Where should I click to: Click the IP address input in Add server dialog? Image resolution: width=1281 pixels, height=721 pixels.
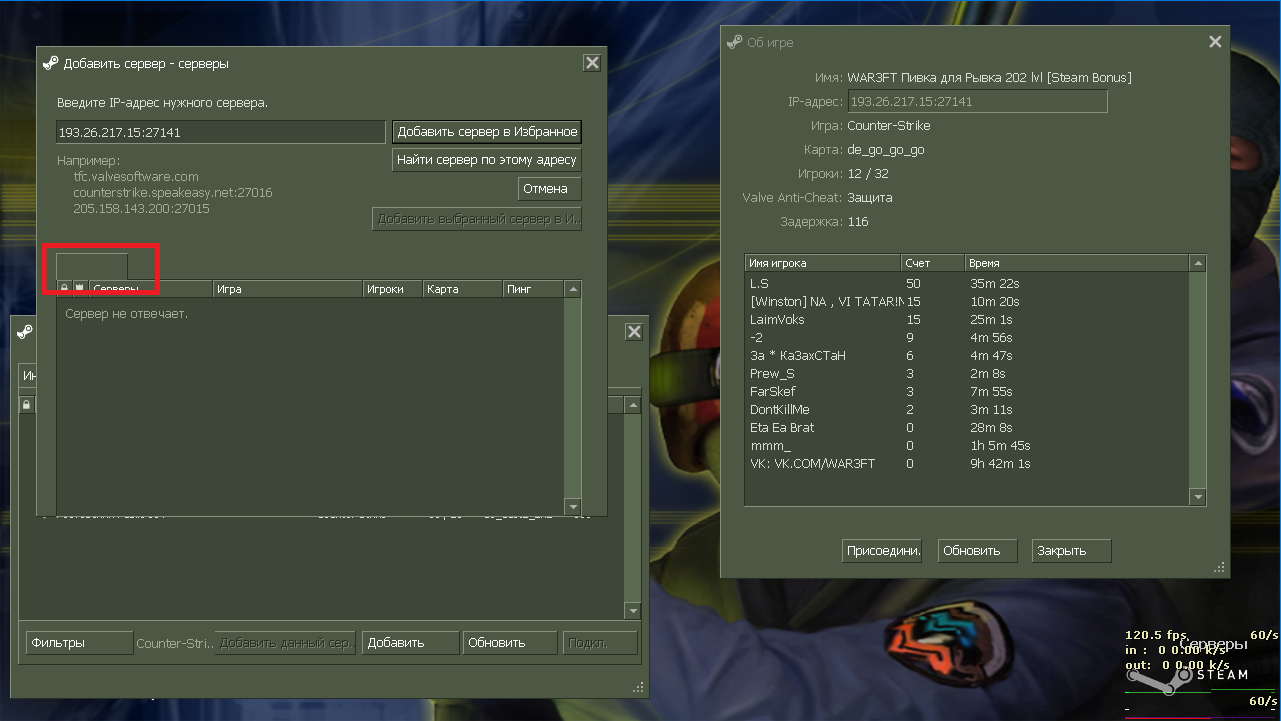pos(220,132)
